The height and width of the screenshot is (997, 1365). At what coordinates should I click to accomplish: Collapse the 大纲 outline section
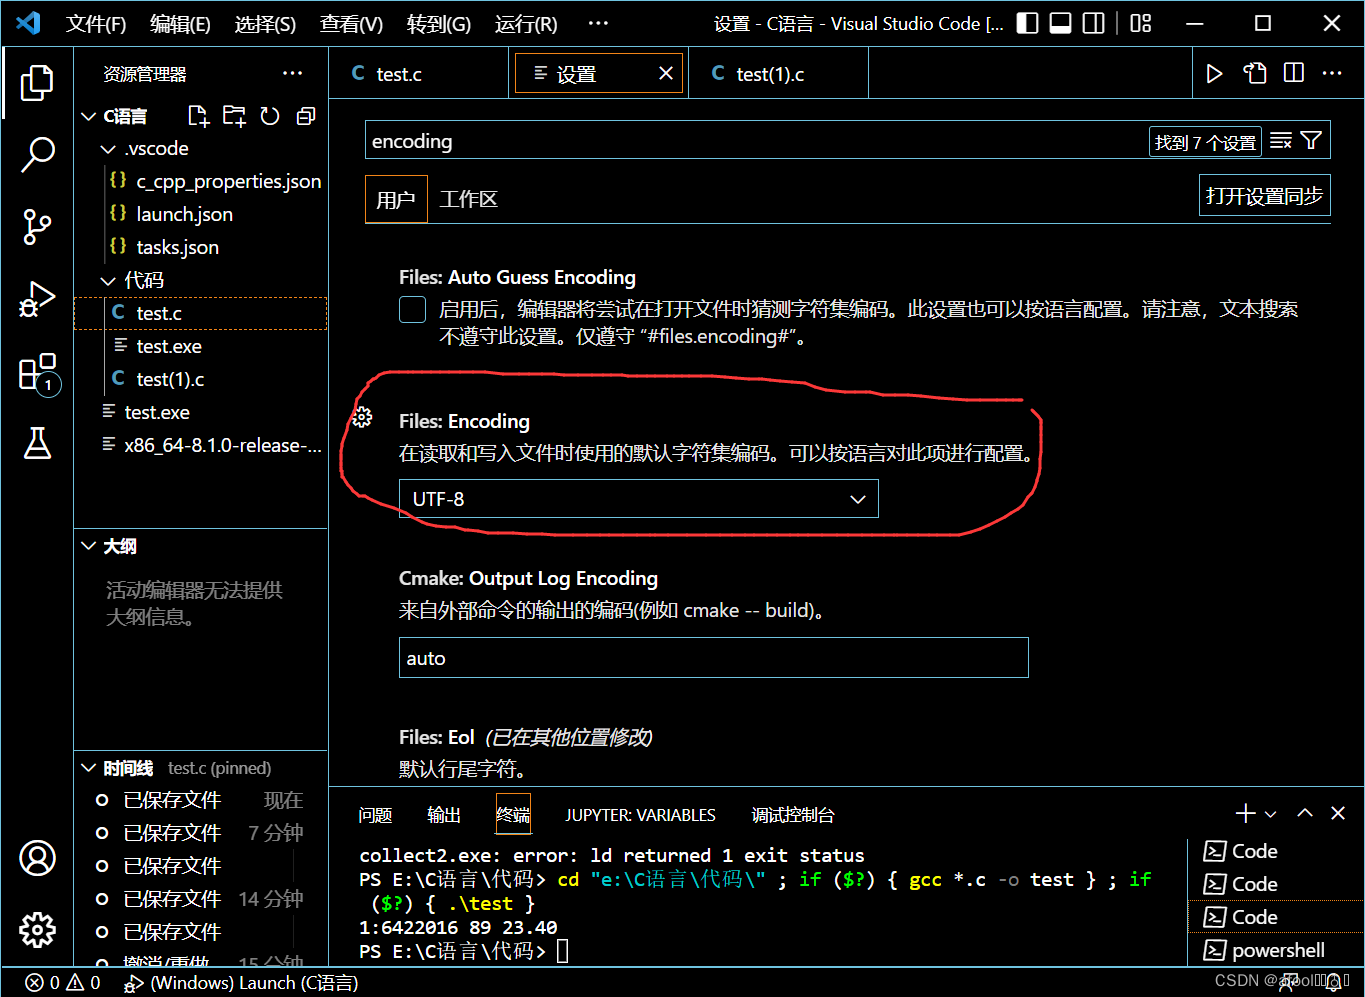point(88,546)
